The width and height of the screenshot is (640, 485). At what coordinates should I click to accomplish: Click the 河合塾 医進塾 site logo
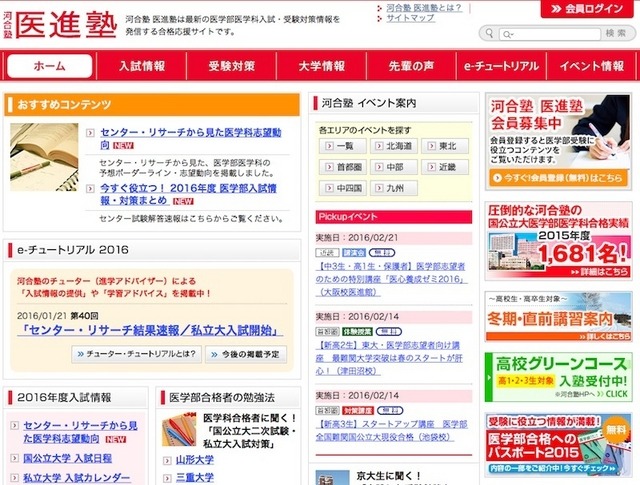[60, 25]
